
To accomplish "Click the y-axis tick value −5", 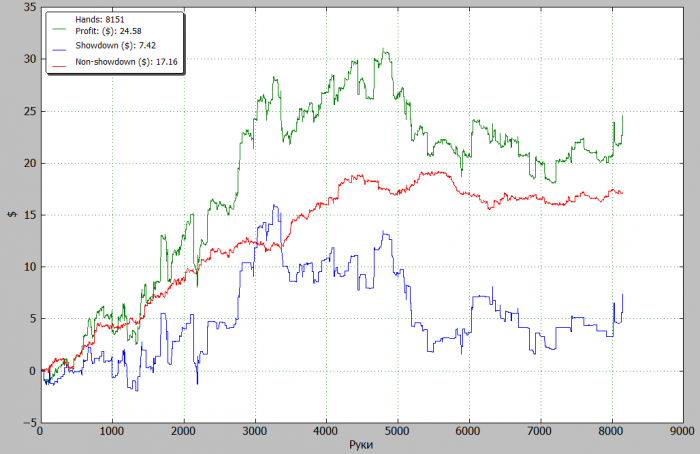I will point(30,422).
